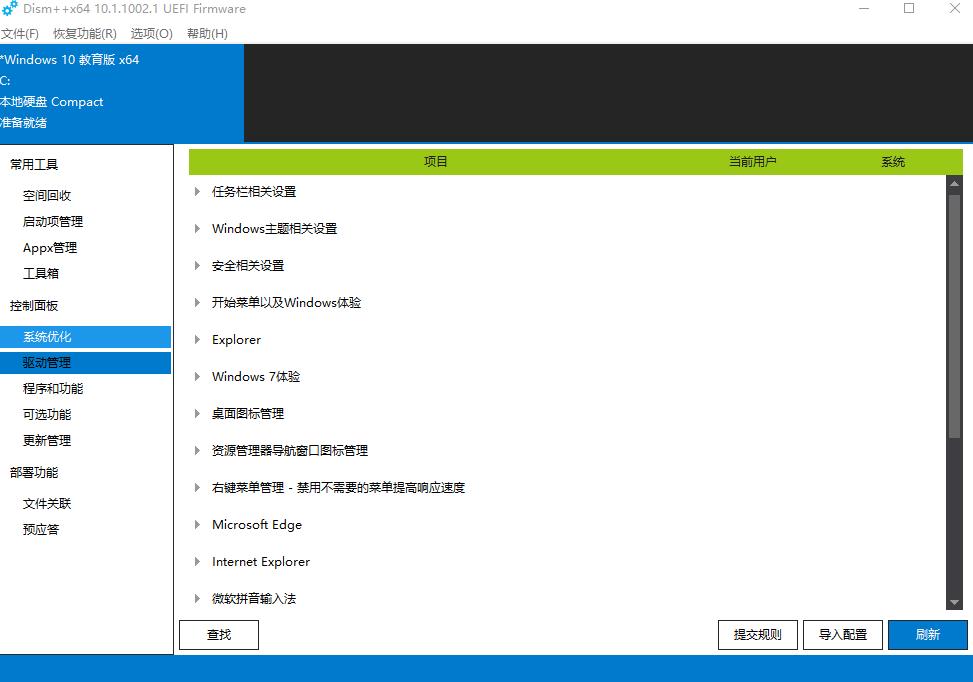Screen dimensions: 973x682
Task: Click the scrollbar up arrow icon
Action: (x=955, y=182)
